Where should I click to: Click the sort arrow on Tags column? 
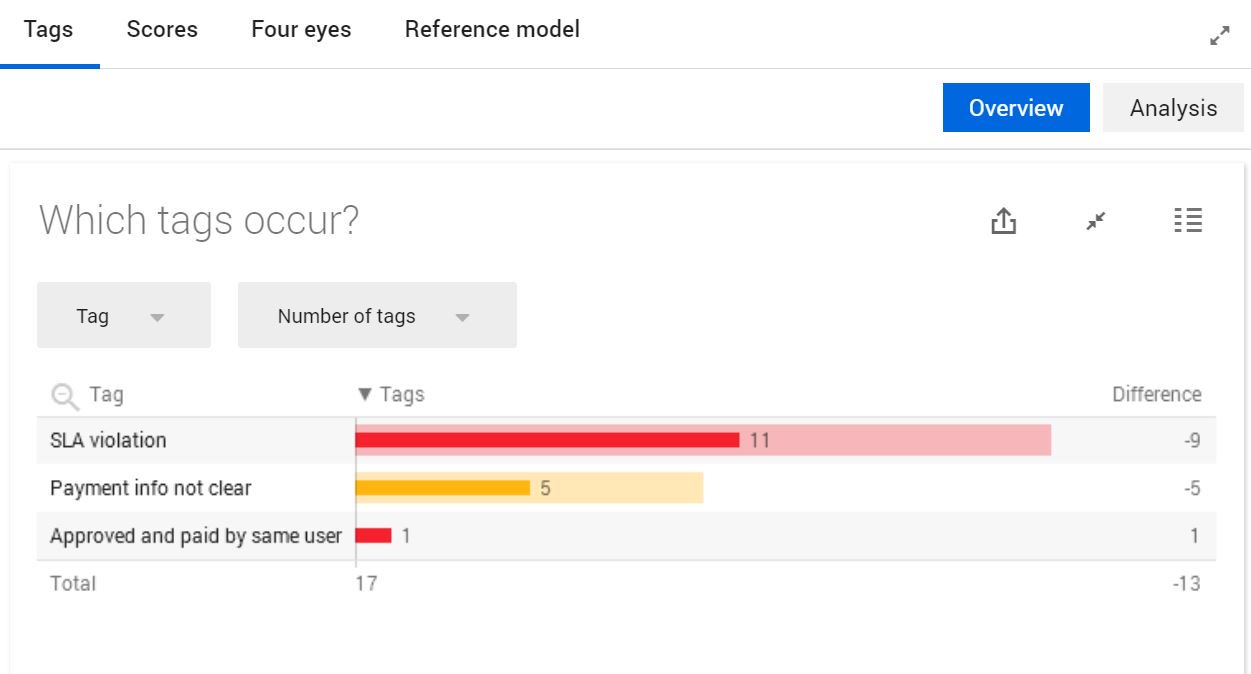coord(365,395)
